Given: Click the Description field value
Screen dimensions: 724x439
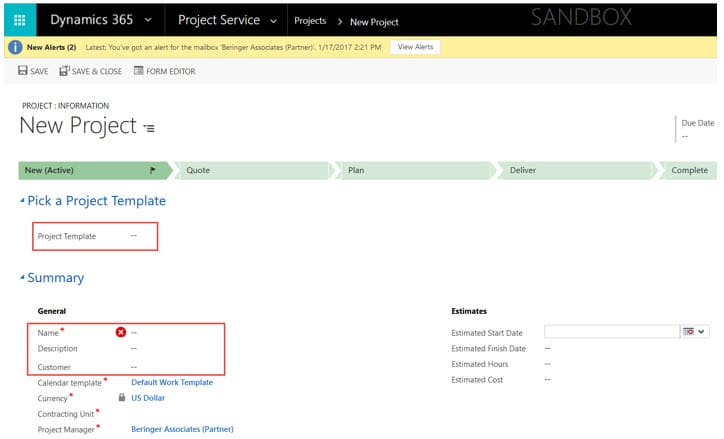Looking at the screenshot, I should [134, 348].
